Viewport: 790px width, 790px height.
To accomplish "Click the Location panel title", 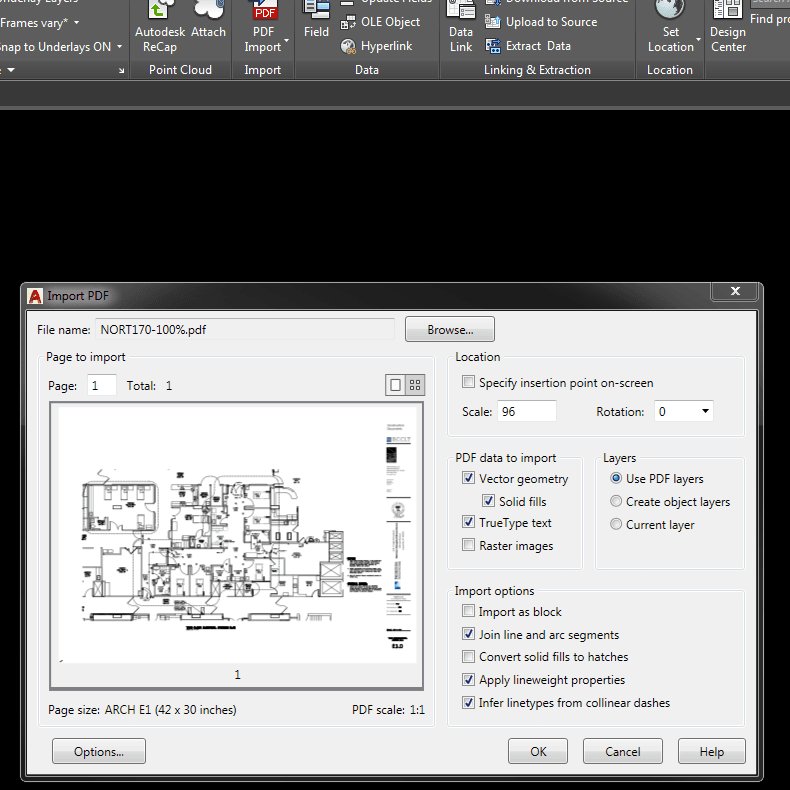I will click(x=670, y=70).
